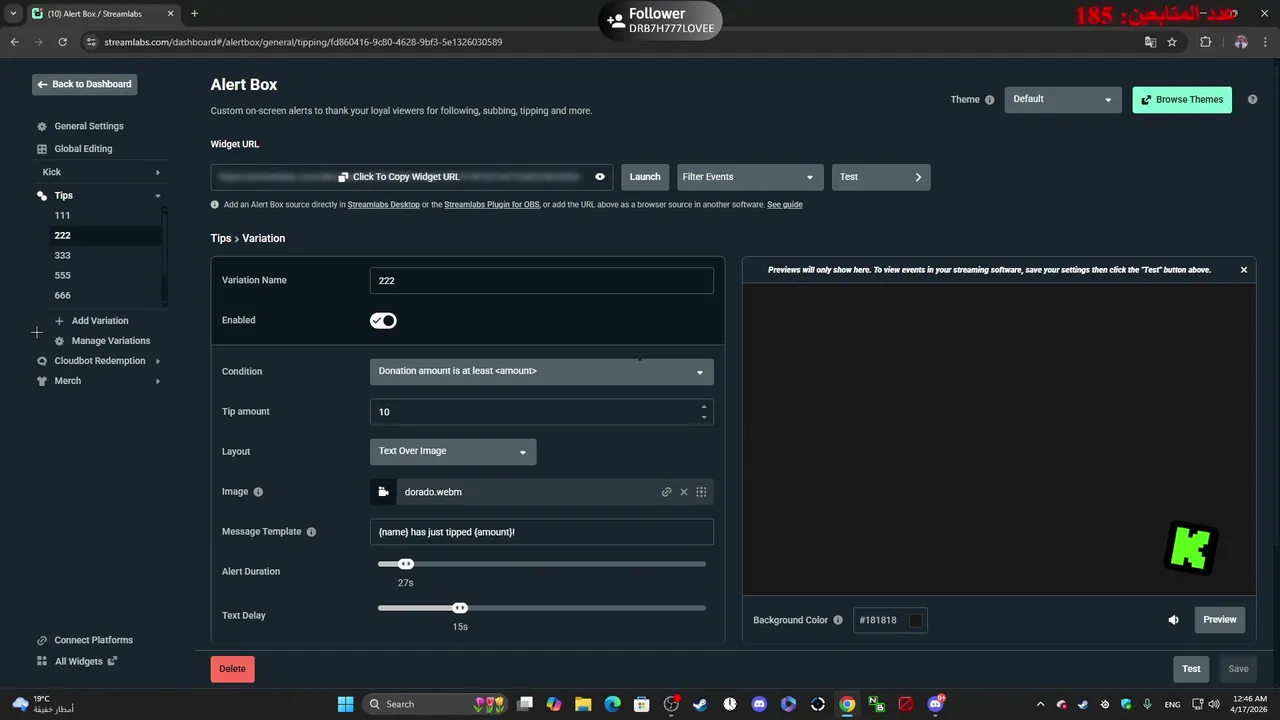Click microphone icon in system tray

tap(1147, 704)
